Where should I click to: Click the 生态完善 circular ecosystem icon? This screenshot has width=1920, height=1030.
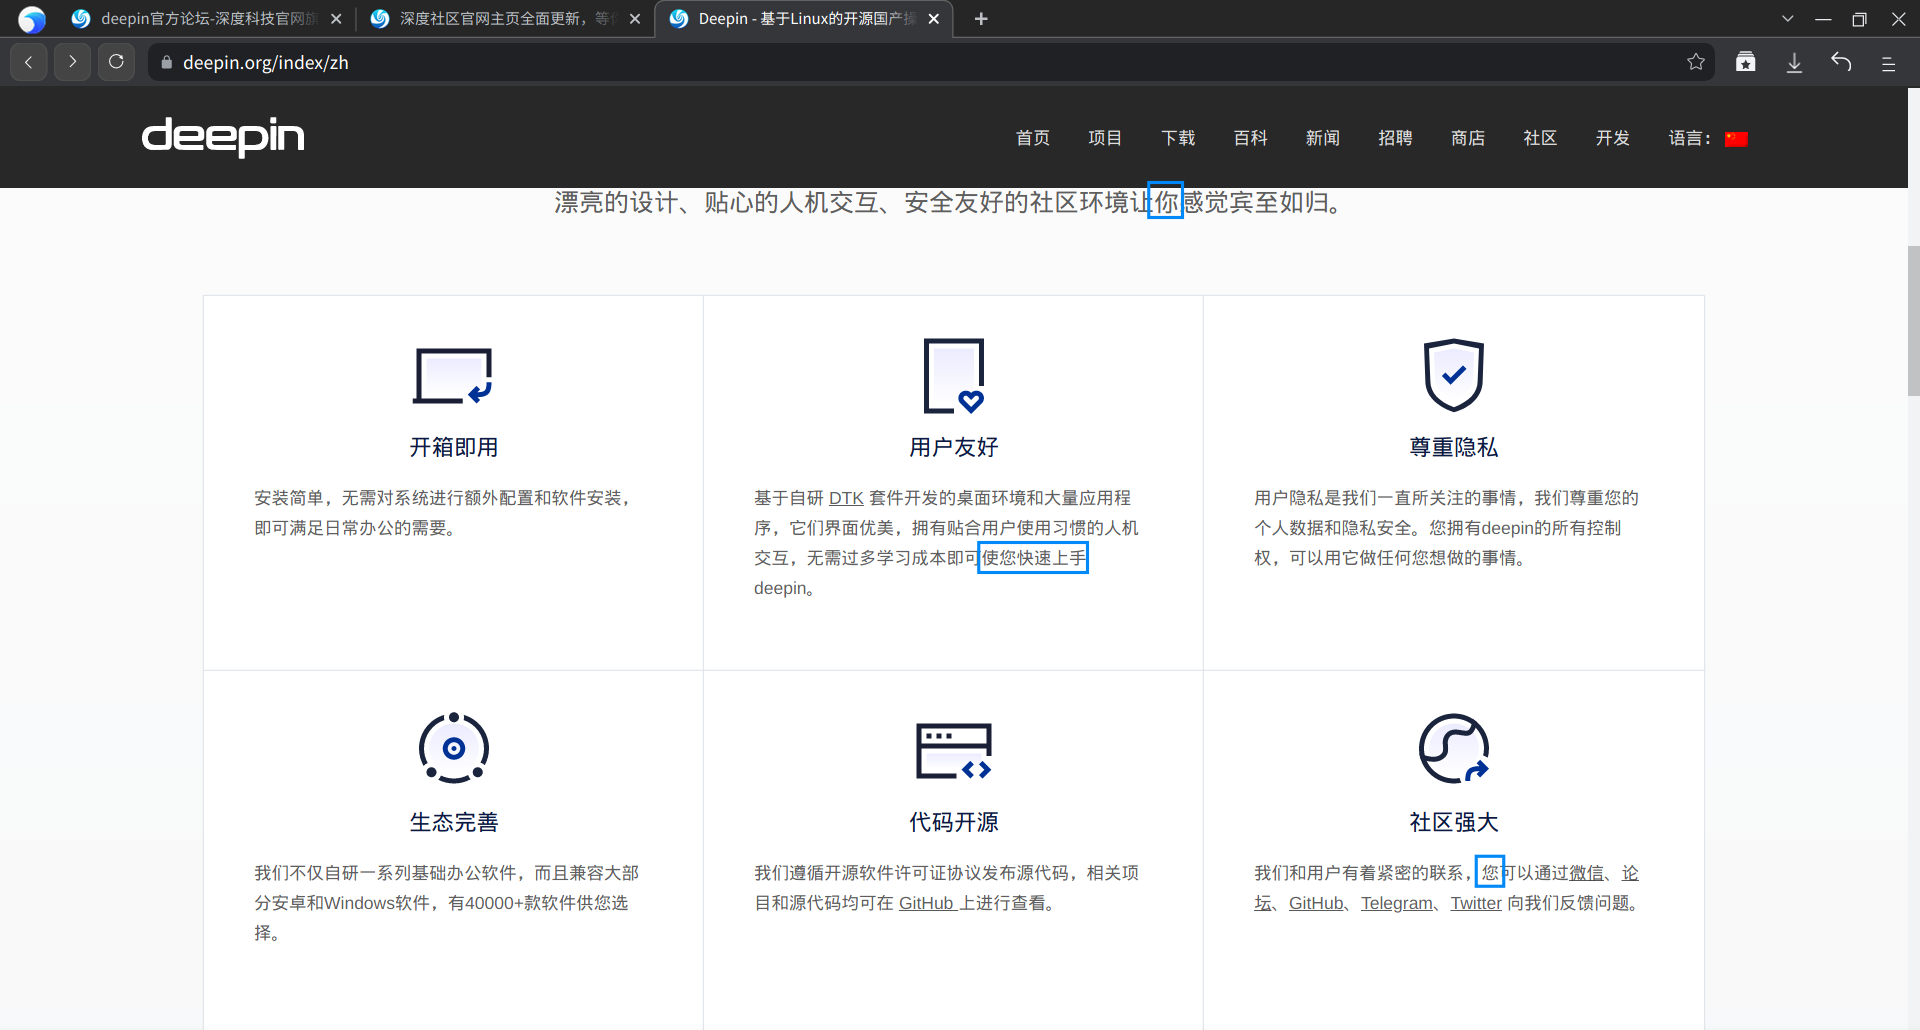(452, 749)
